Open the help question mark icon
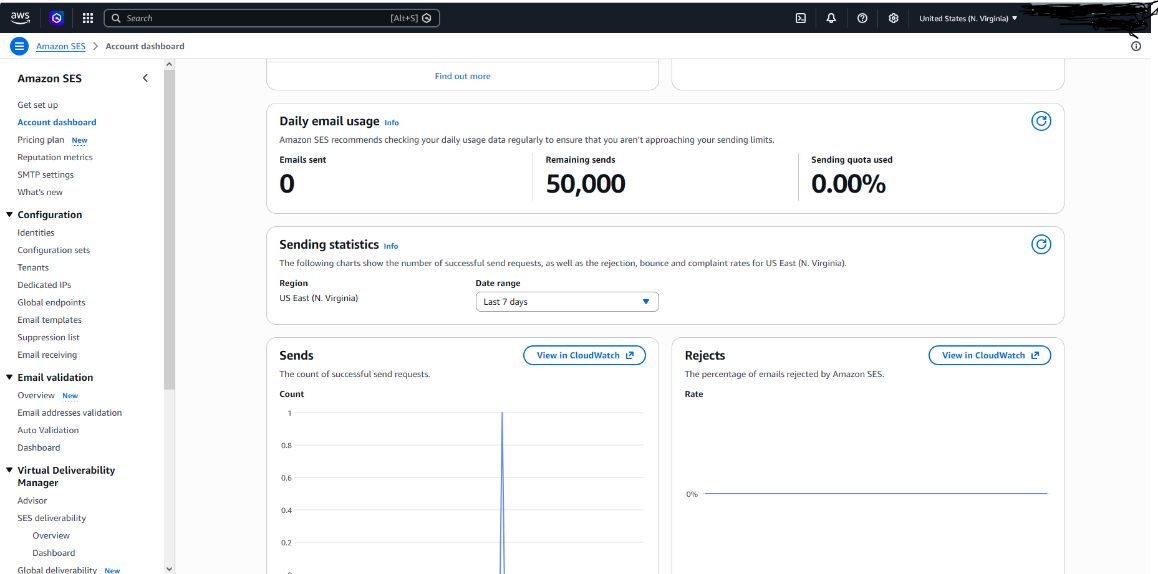Screen dimensions: 1158x574 tap(863, 18)
